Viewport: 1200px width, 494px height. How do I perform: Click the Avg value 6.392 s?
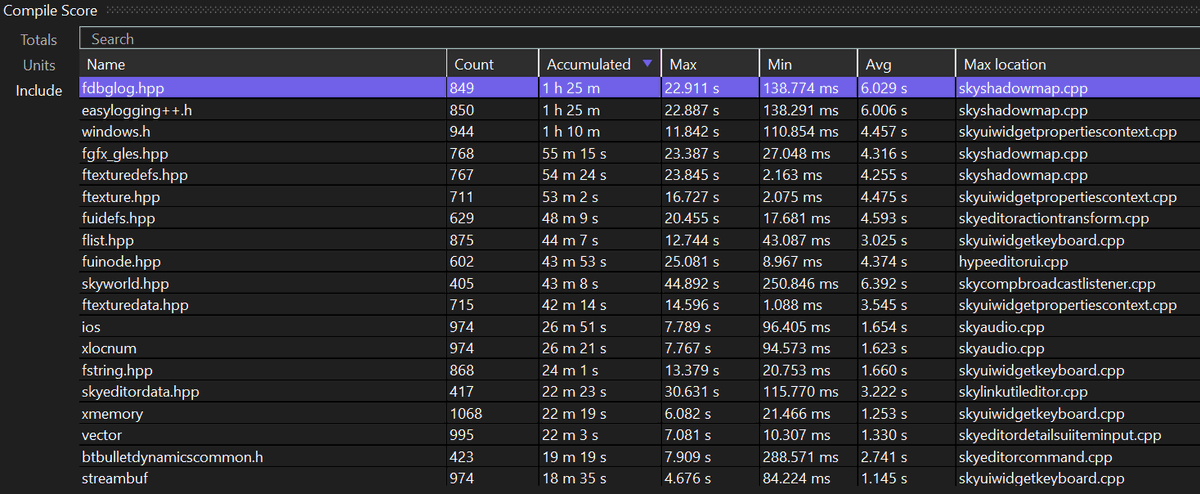885,284
